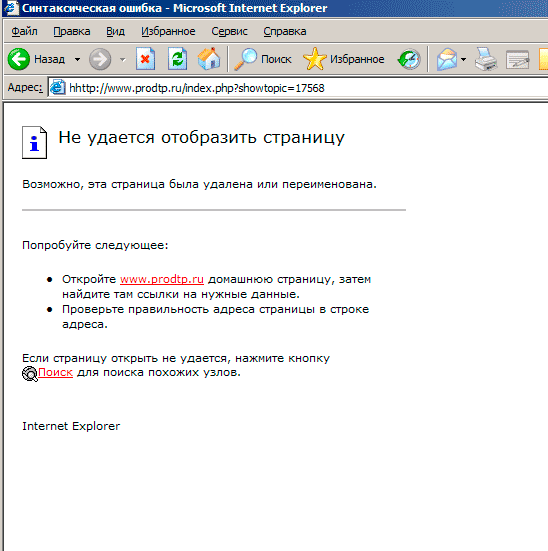
Task: Click the Internet Explorer title bar icon
Action: (11, 8)
